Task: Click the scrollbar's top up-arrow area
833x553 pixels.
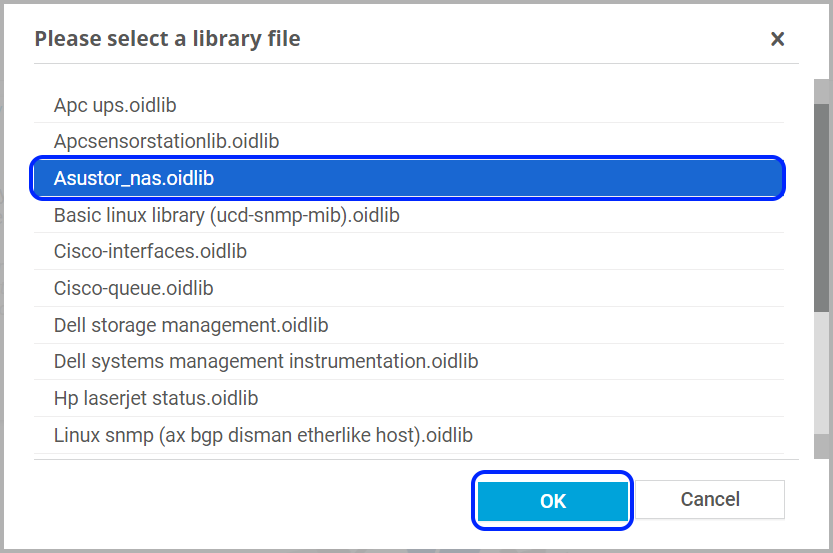Action: tap(821, 91)
